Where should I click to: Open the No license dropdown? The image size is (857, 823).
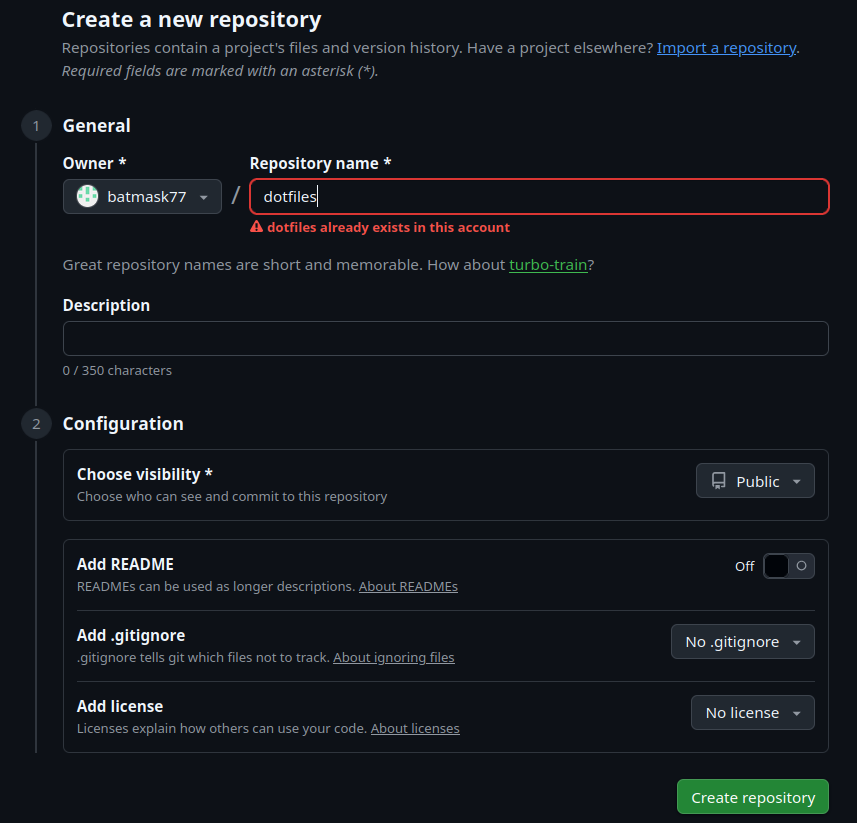[752, 713]
